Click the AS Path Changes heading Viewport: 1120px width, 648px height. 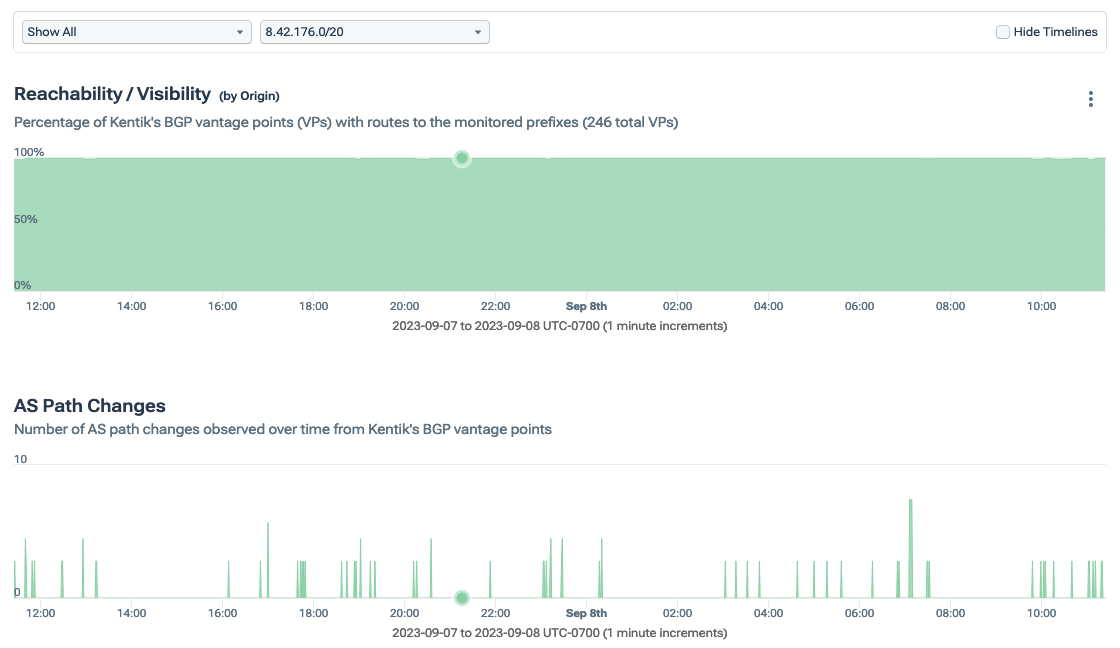click(x=90, y=406)
